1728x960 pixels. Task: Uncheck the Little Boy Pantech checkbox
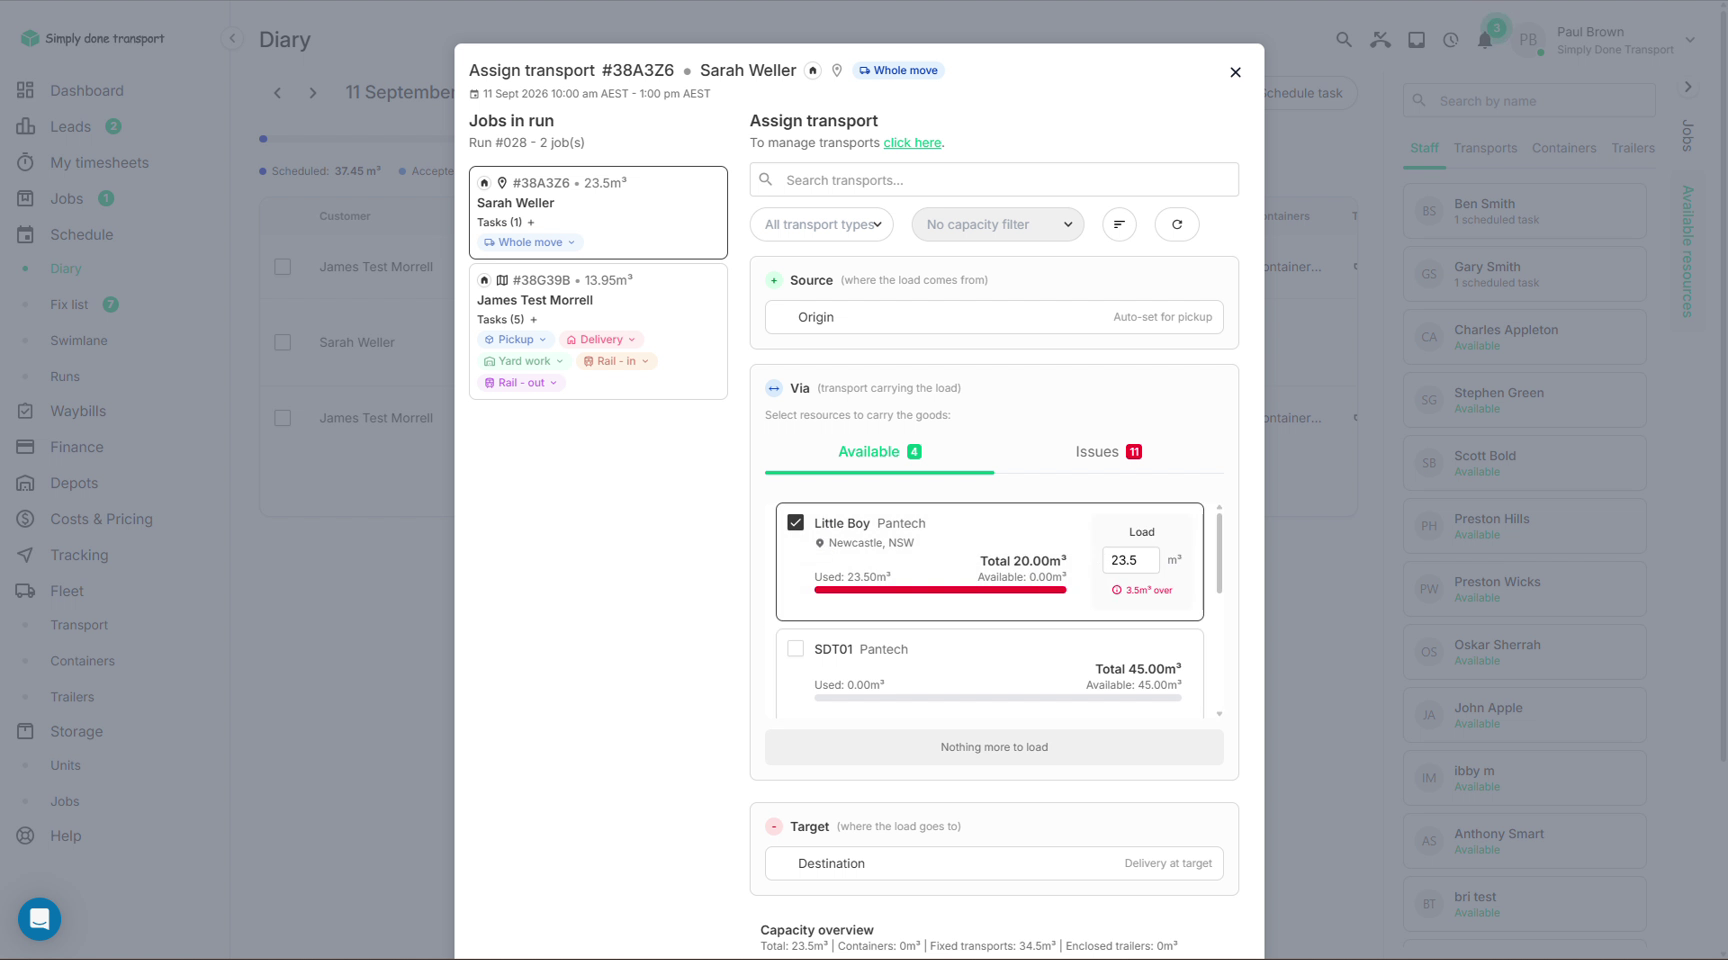[796, 522]
